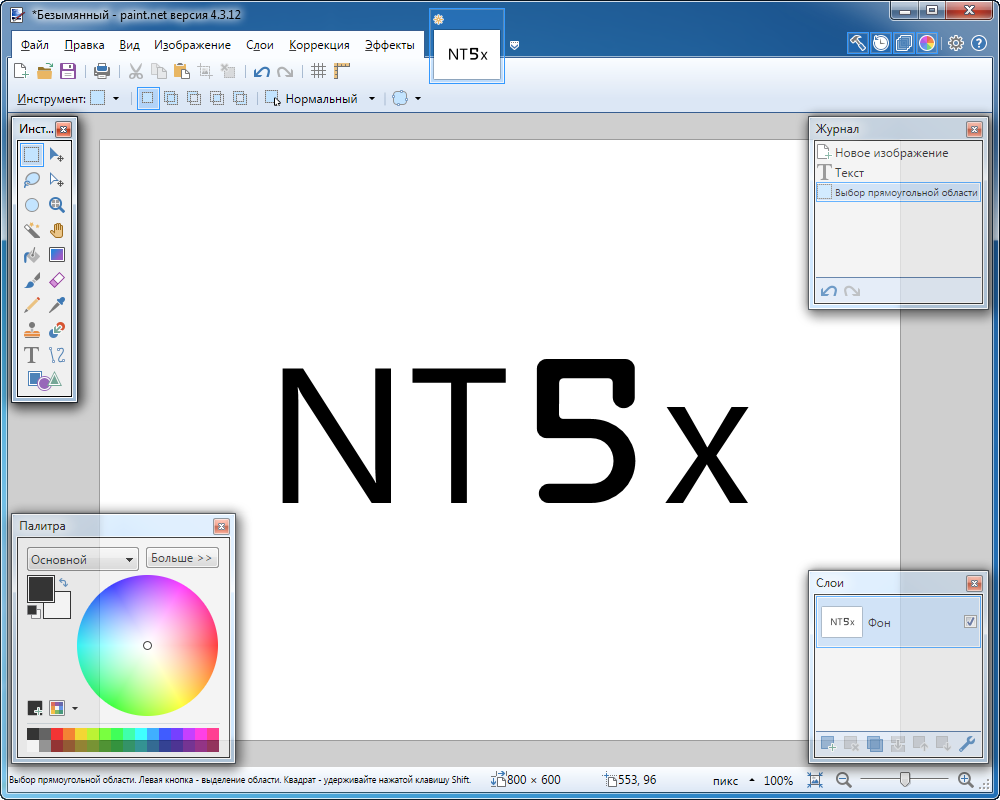
Task: Click the Print icon in toolbar
Action: coord(102,71)
